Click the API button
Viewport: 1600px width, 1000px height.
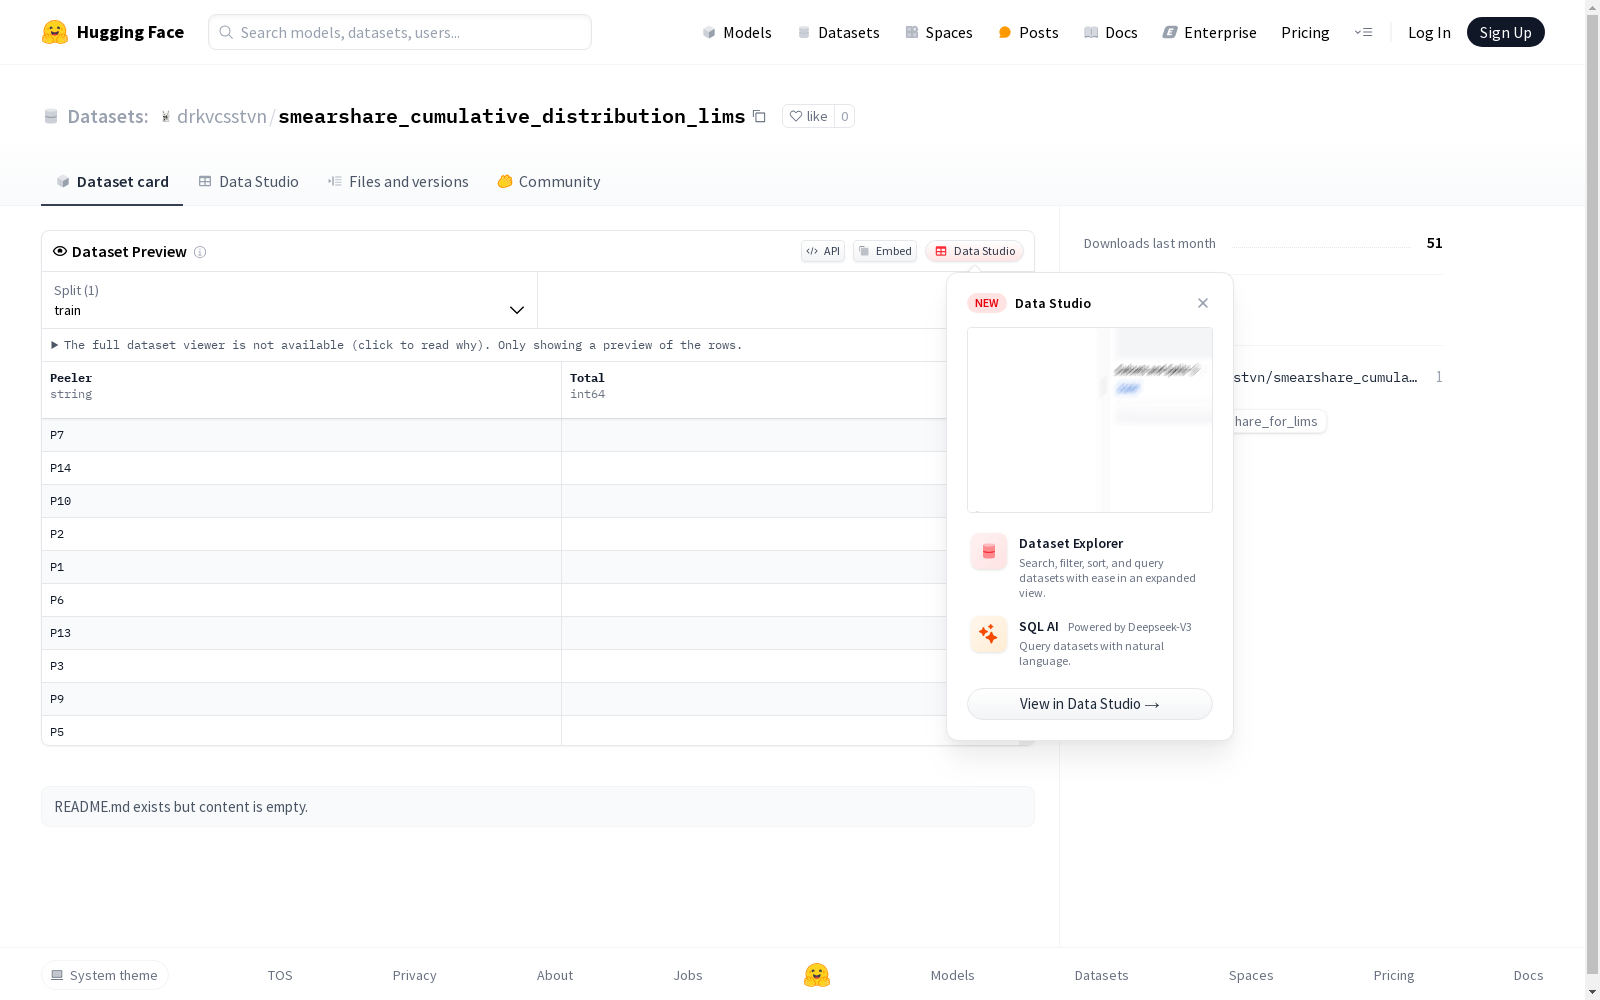823,251
